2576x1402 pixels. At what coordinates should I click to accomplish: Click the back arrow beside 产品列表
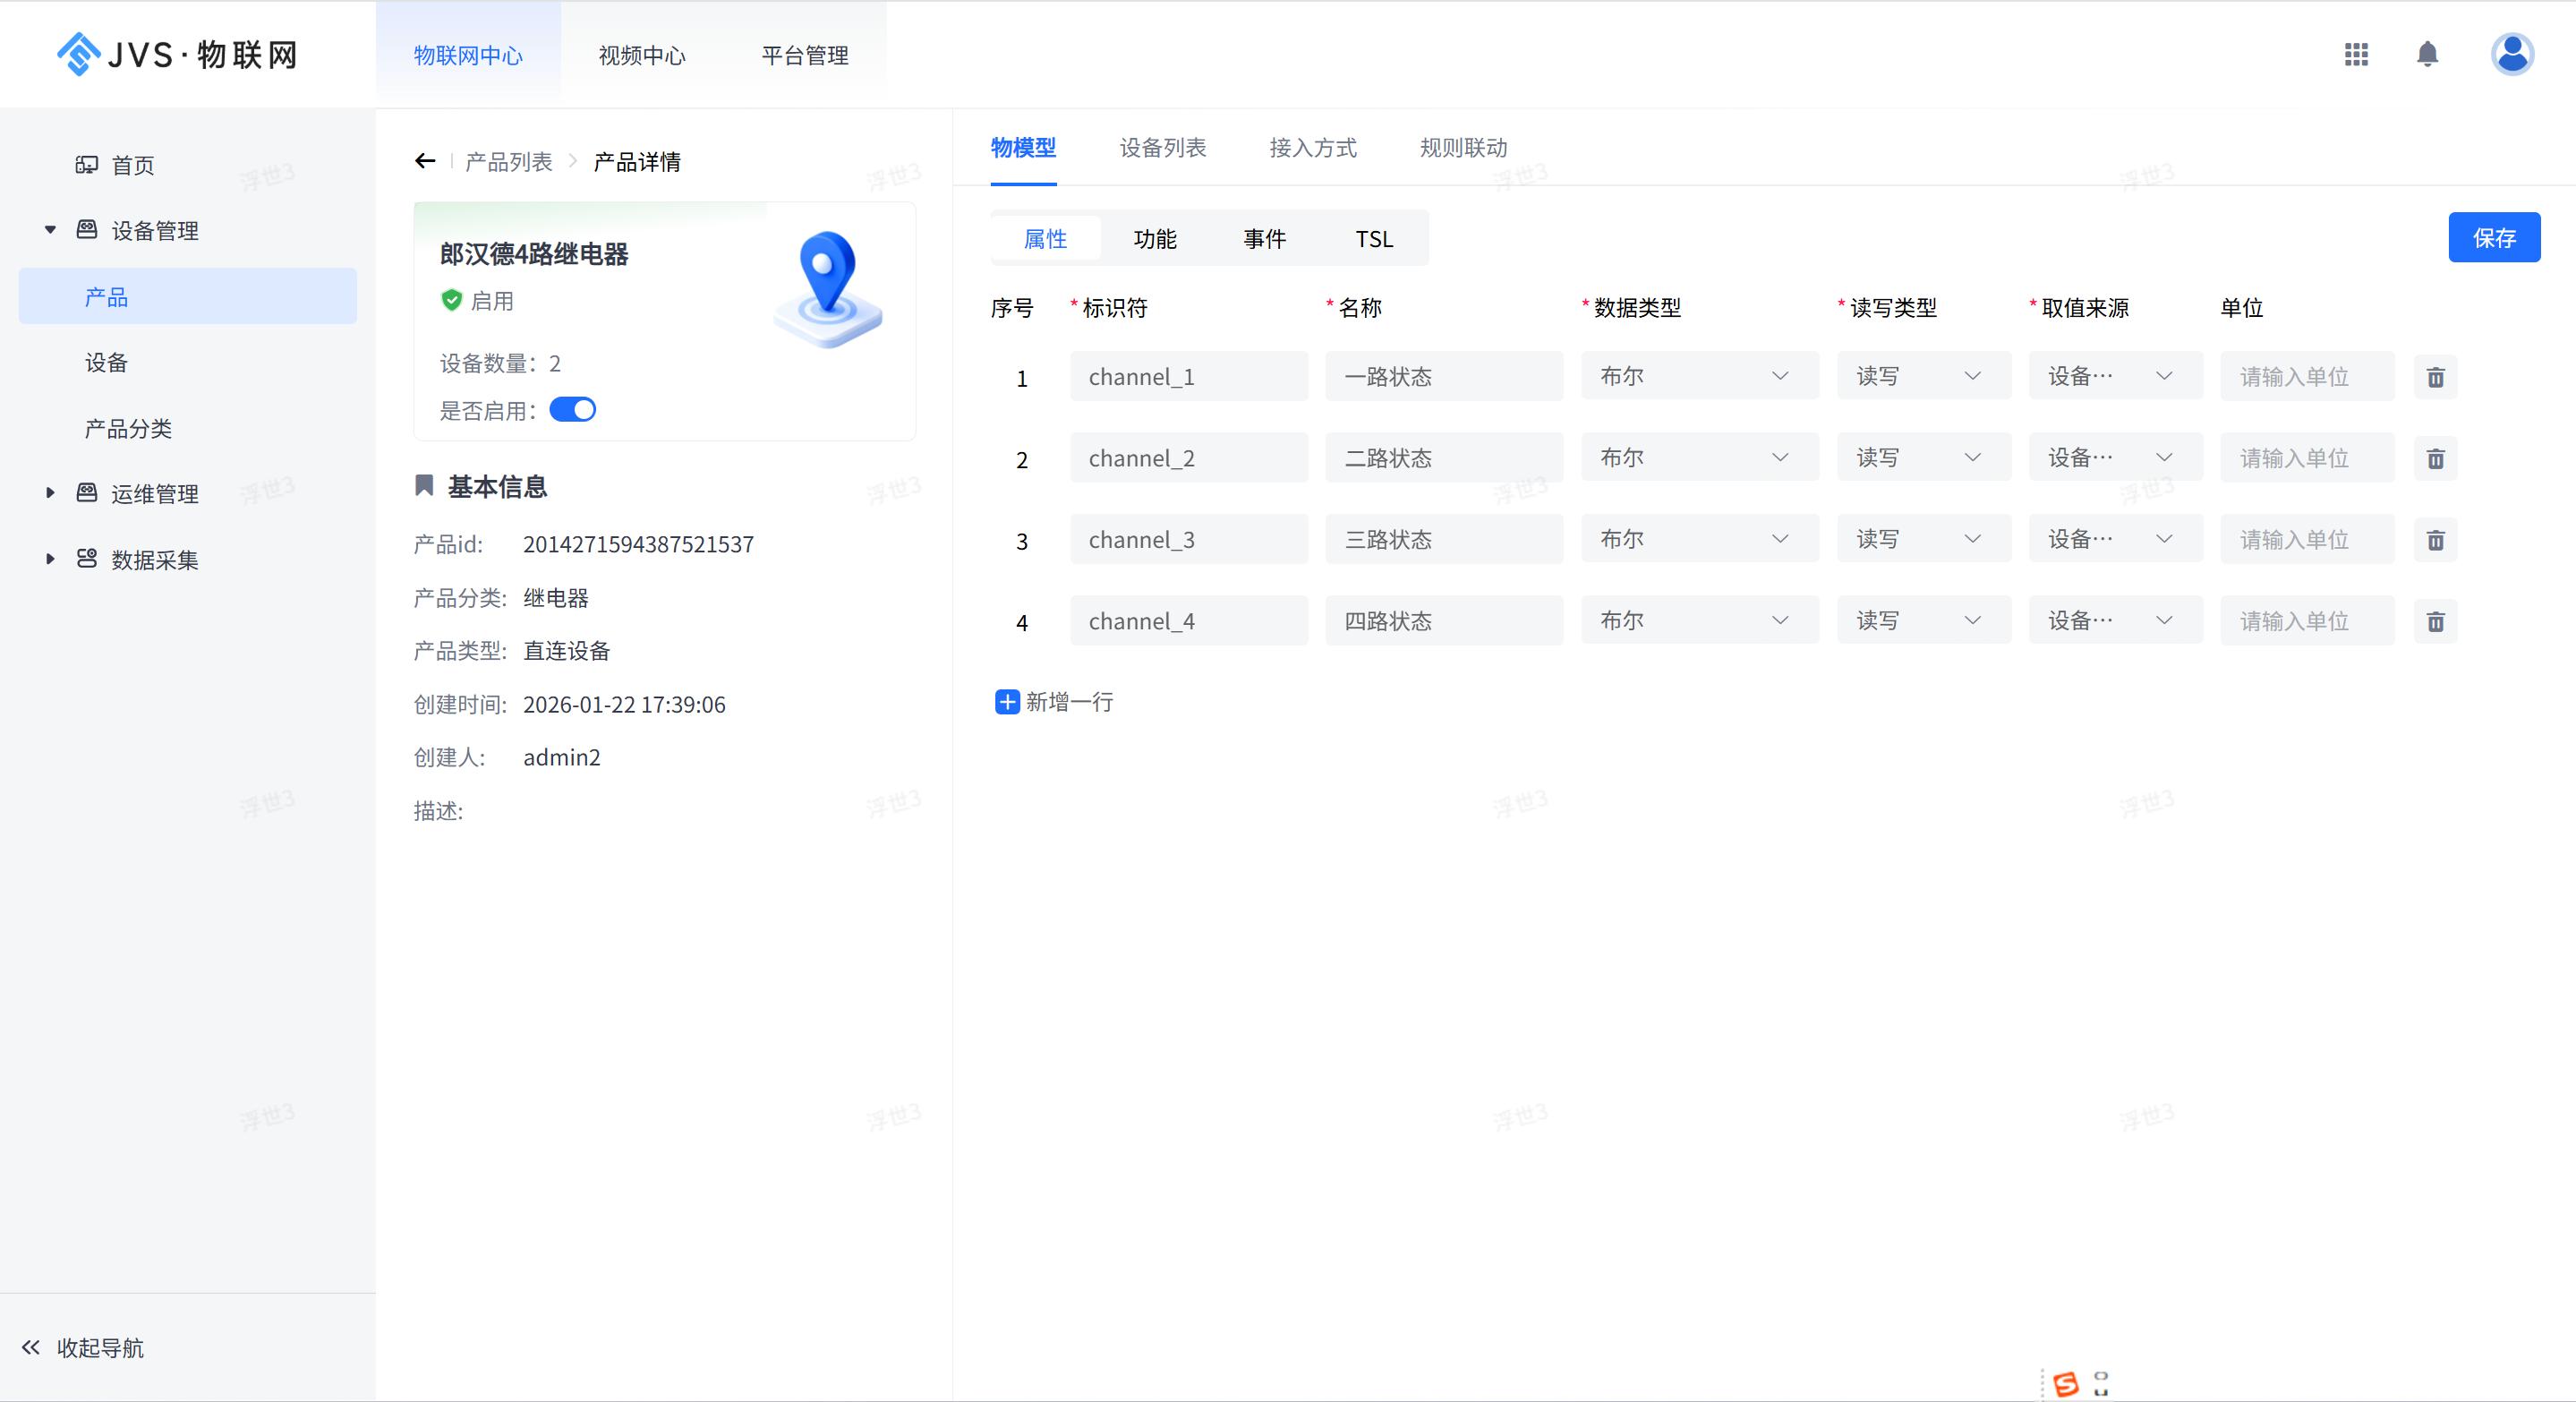425,161
